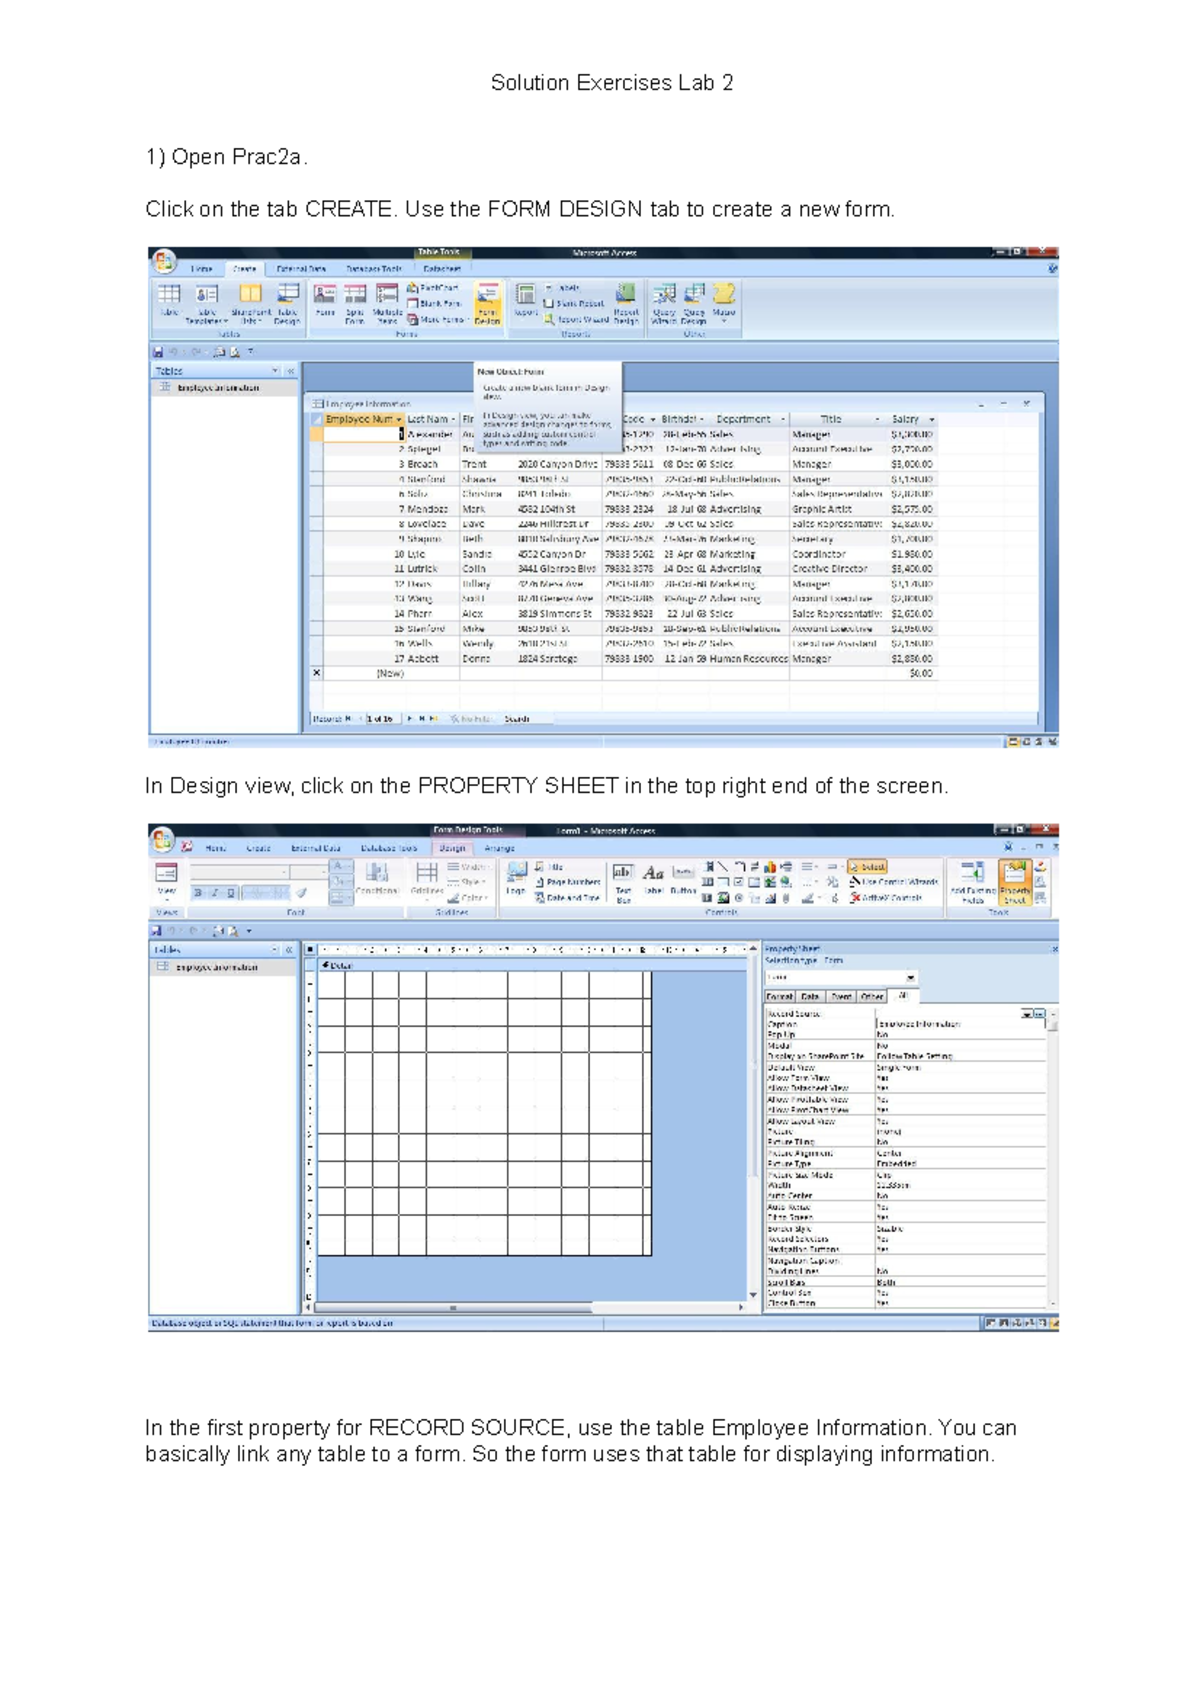Click Macro icon in Other group
This screenshot has height=1698, width=1200.
(x=724, y=302)
